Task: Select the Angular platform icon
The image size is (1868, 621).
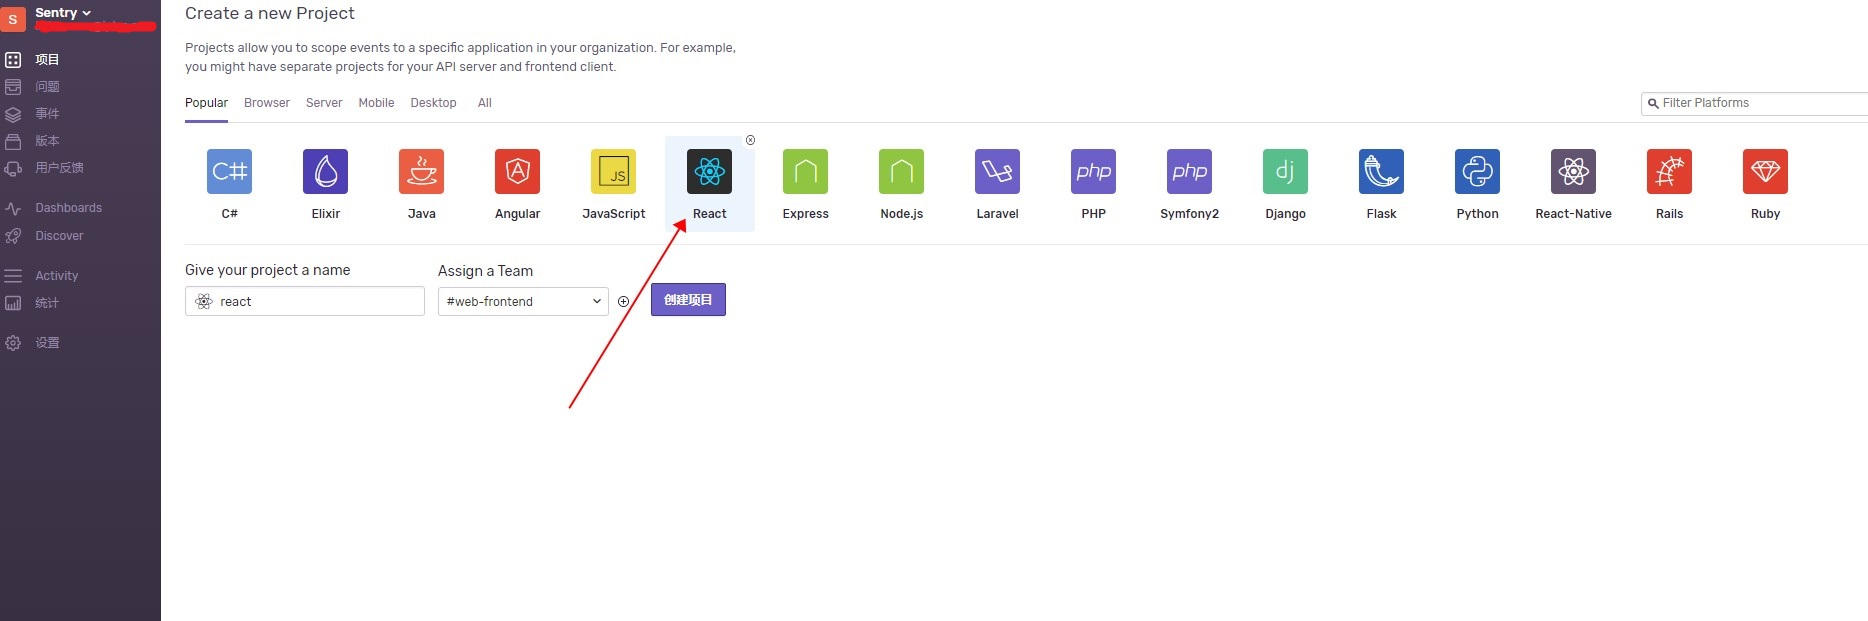Action: [517, 171]
